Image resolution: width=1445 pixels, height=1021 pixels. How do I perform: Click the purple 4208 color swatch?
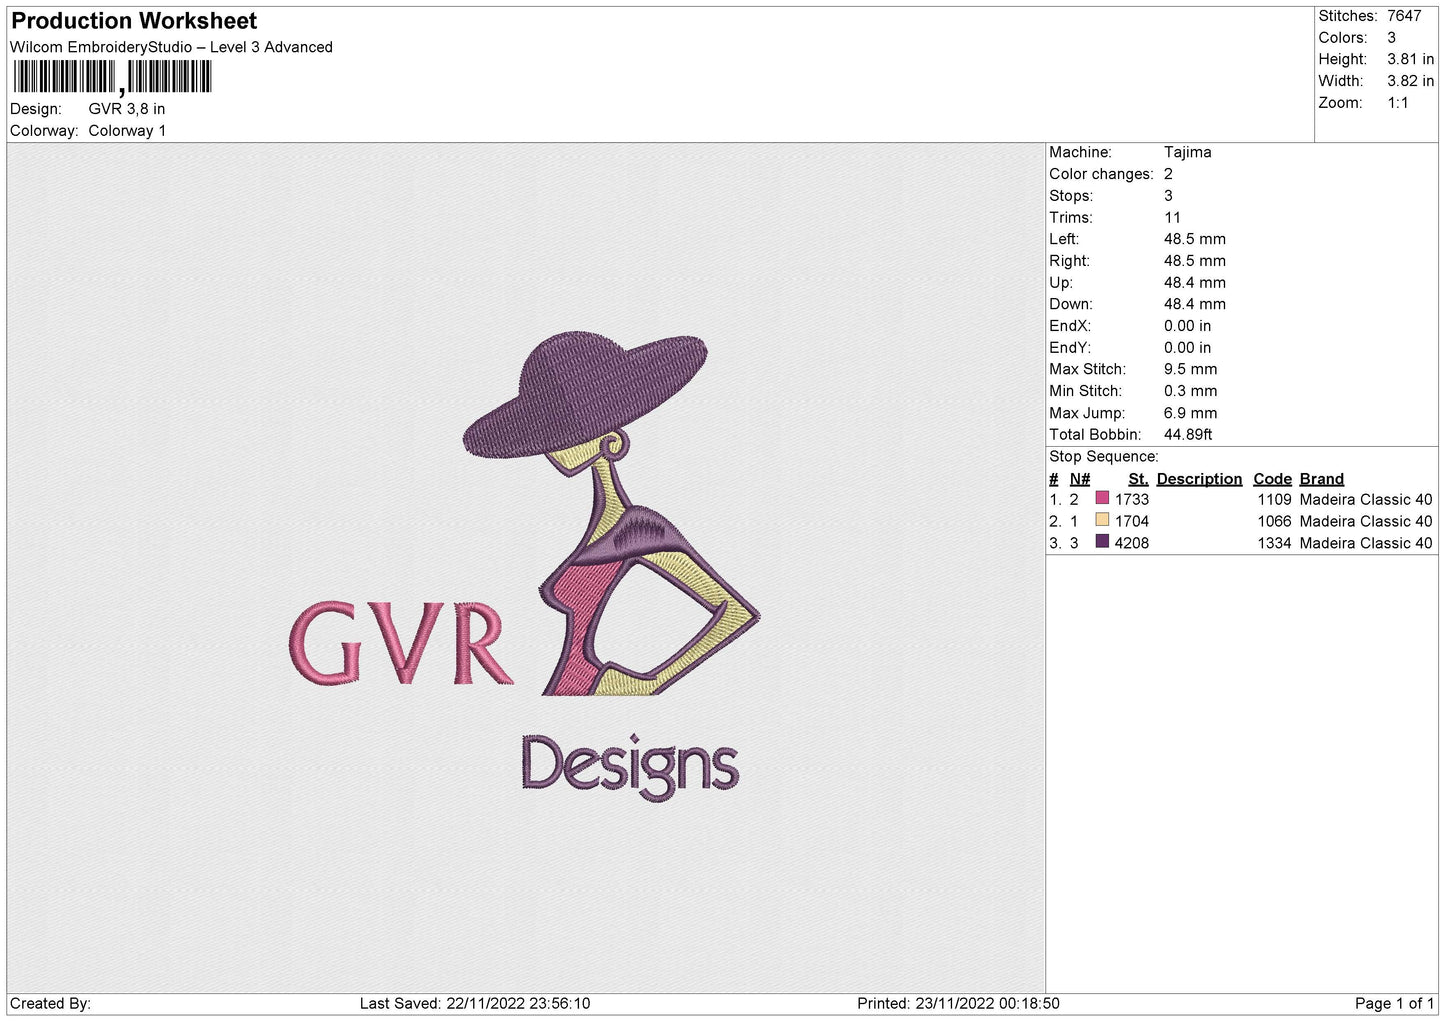pyautogui.click(x=1102, y=542)
